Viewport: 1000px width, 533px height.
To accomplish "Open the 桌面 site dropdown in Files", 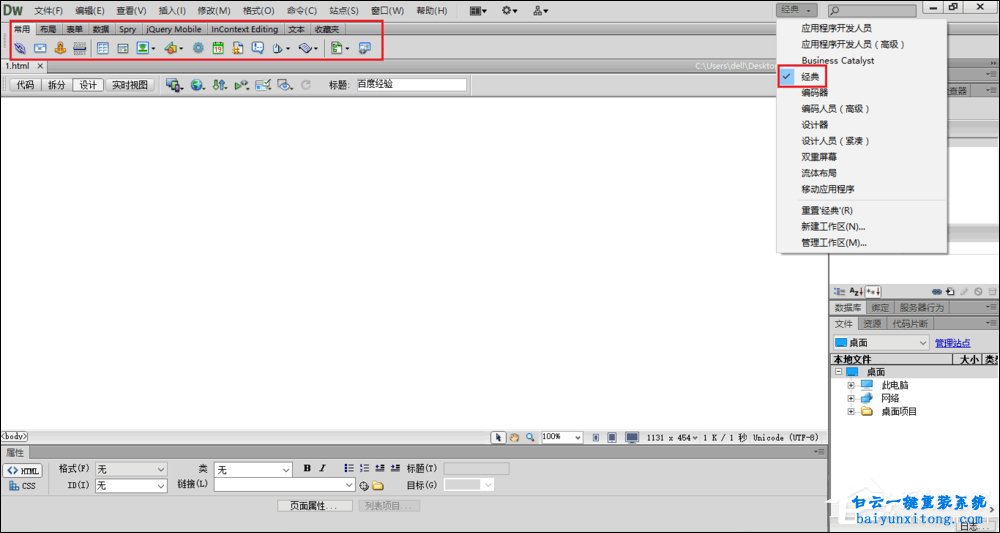I will pos(881,343).
